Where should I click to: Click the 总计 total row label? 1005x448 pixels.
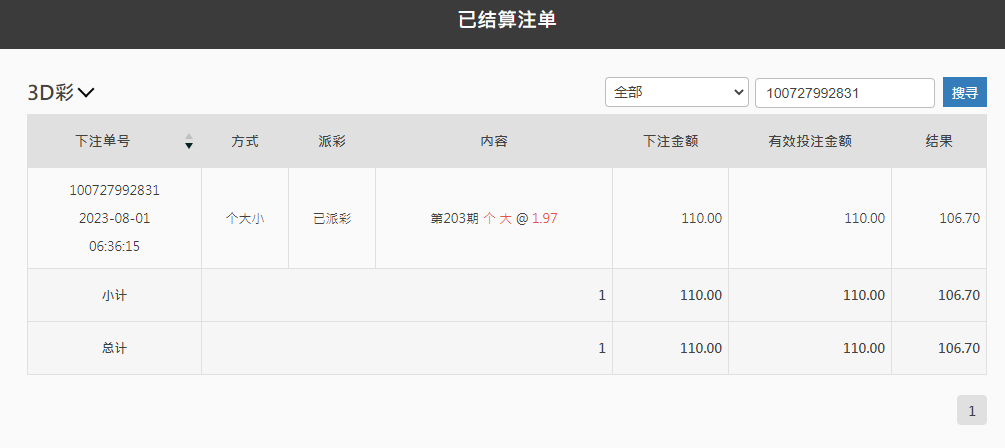click(x=114, y=348)
